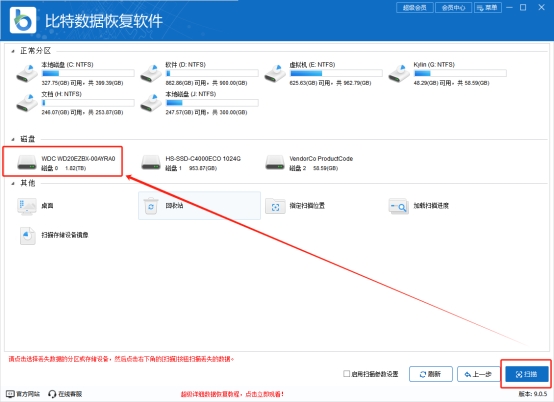The image size is (554, 402).
Task: Collapse the 正常分区 section
Action: [13, 51]
